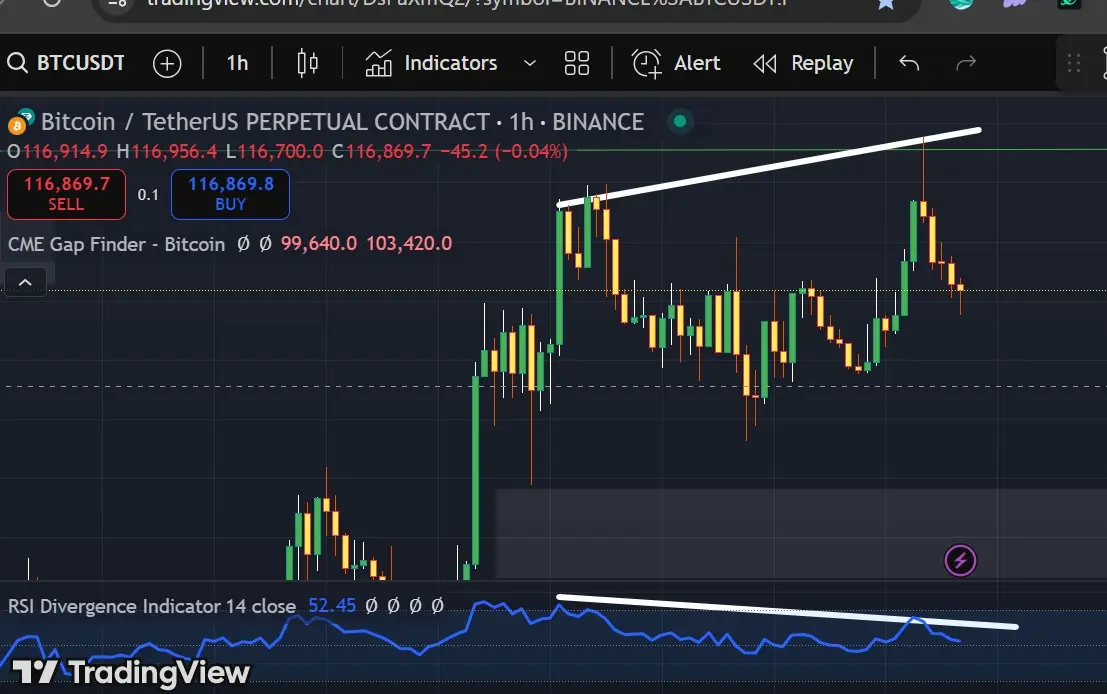This screenshot has width=1107, height=694.
Task: Click the BUY 116,869.8 button
Action: coord(230,194)
